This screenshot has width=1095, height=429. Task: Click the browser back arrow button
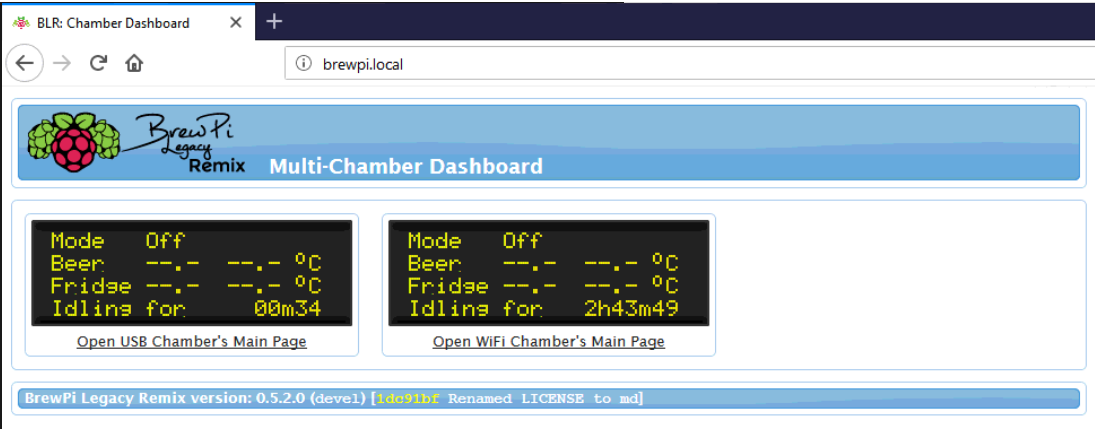pyautogui.click(x=24, y=64)
